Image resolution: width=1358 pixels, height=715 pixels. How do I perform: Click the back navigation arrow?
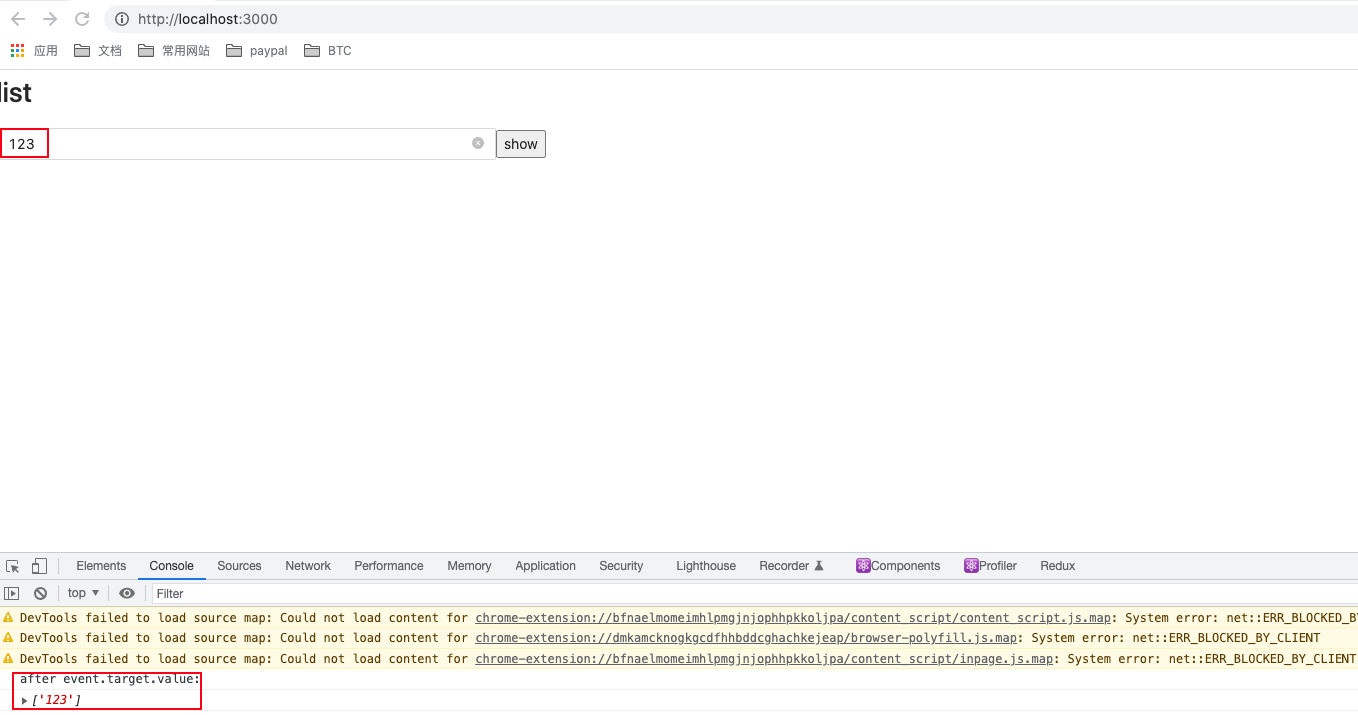[x=17, y=18]
